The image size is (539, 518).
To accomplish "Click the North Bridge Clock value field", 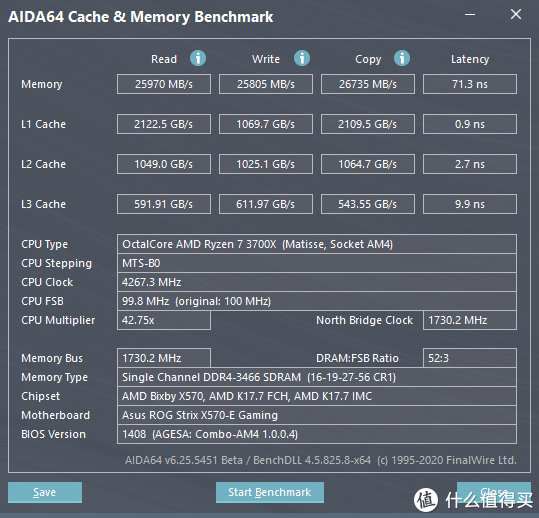I will [470, 320].
